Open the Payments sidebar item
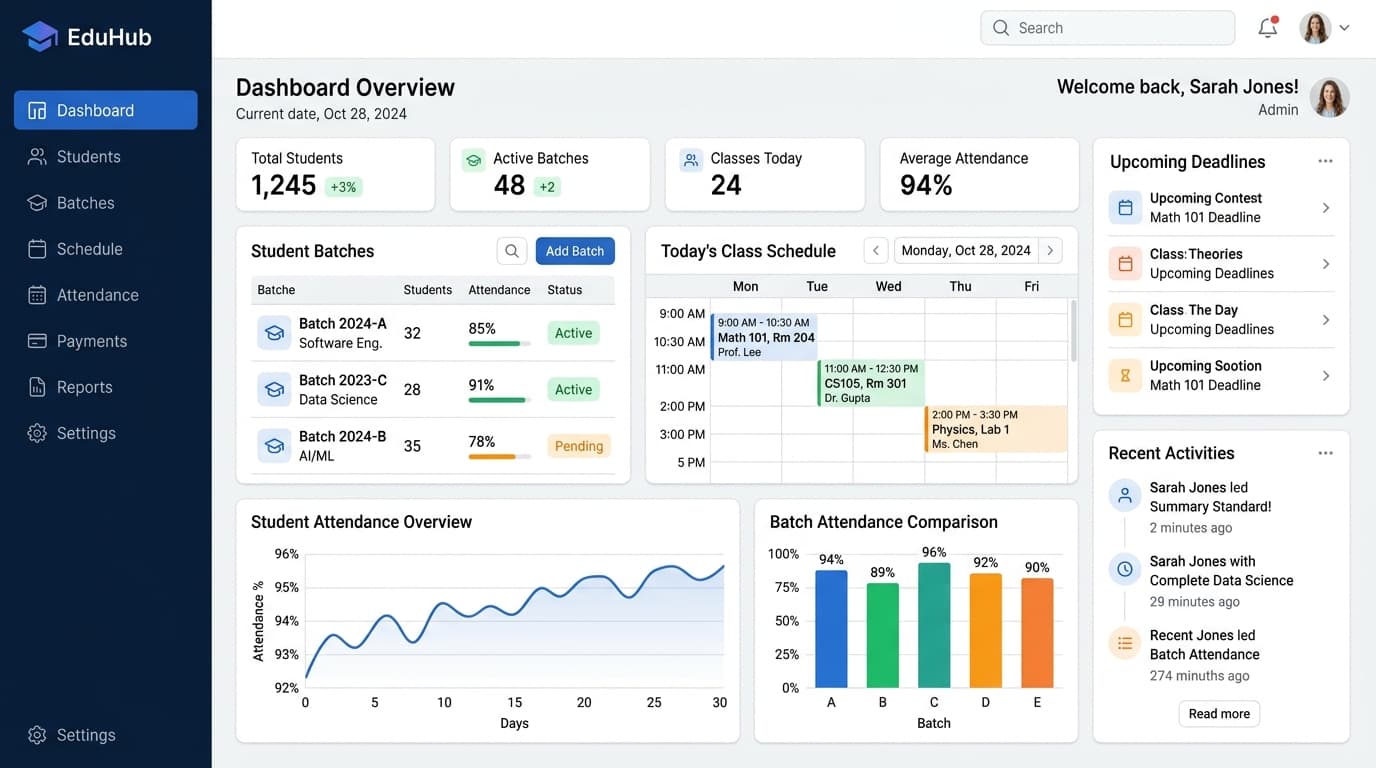This screenshot has width=1376, height=768. coord(105,341)
